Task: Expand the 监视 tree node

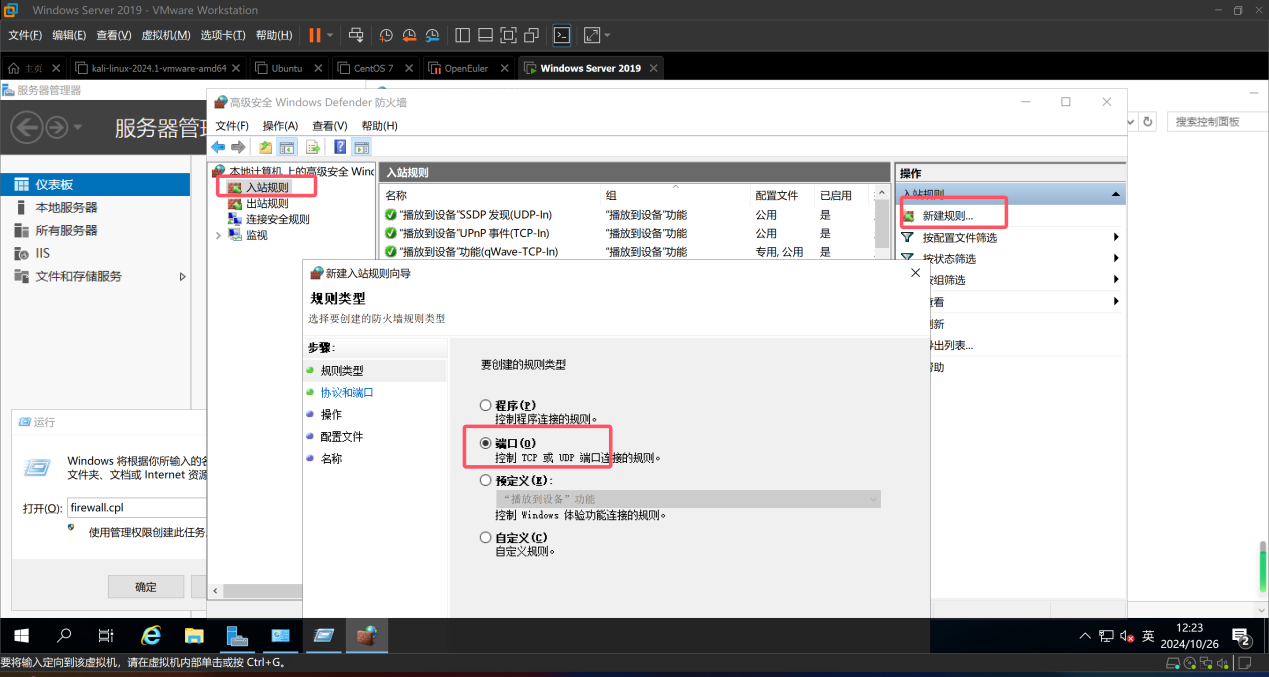Action: click(219, 235)
